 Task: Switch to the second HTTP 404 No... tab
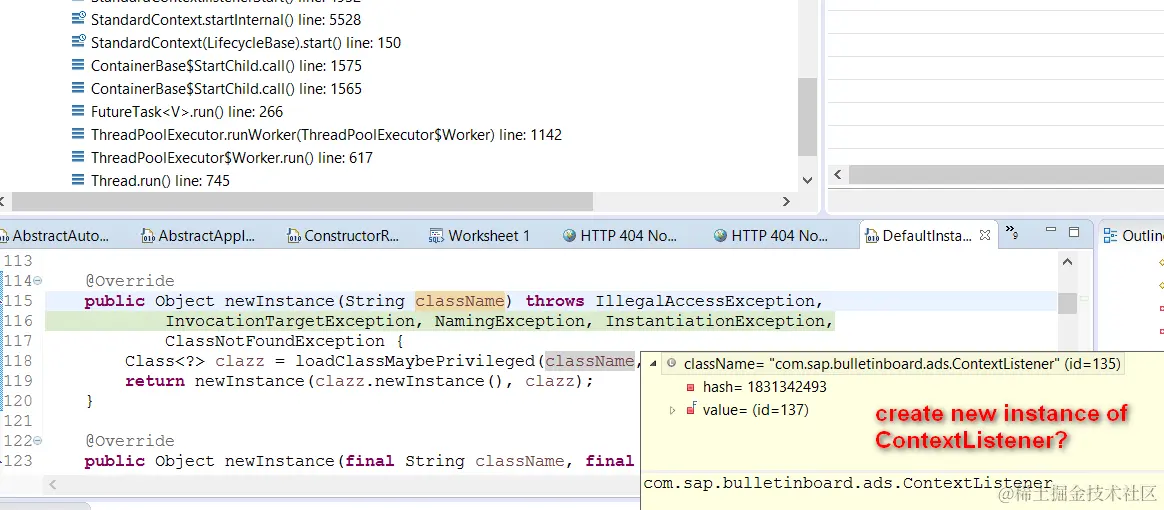tap(771, 236)
